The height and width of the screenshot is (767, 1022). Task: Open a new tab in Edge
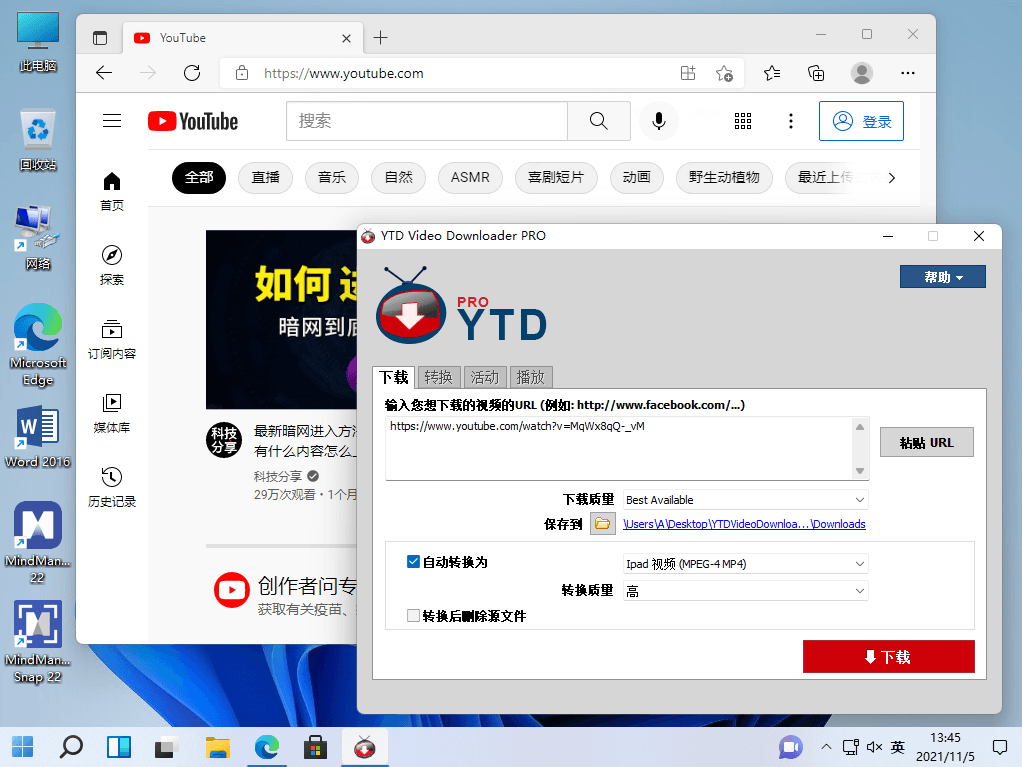coord(381,38)
